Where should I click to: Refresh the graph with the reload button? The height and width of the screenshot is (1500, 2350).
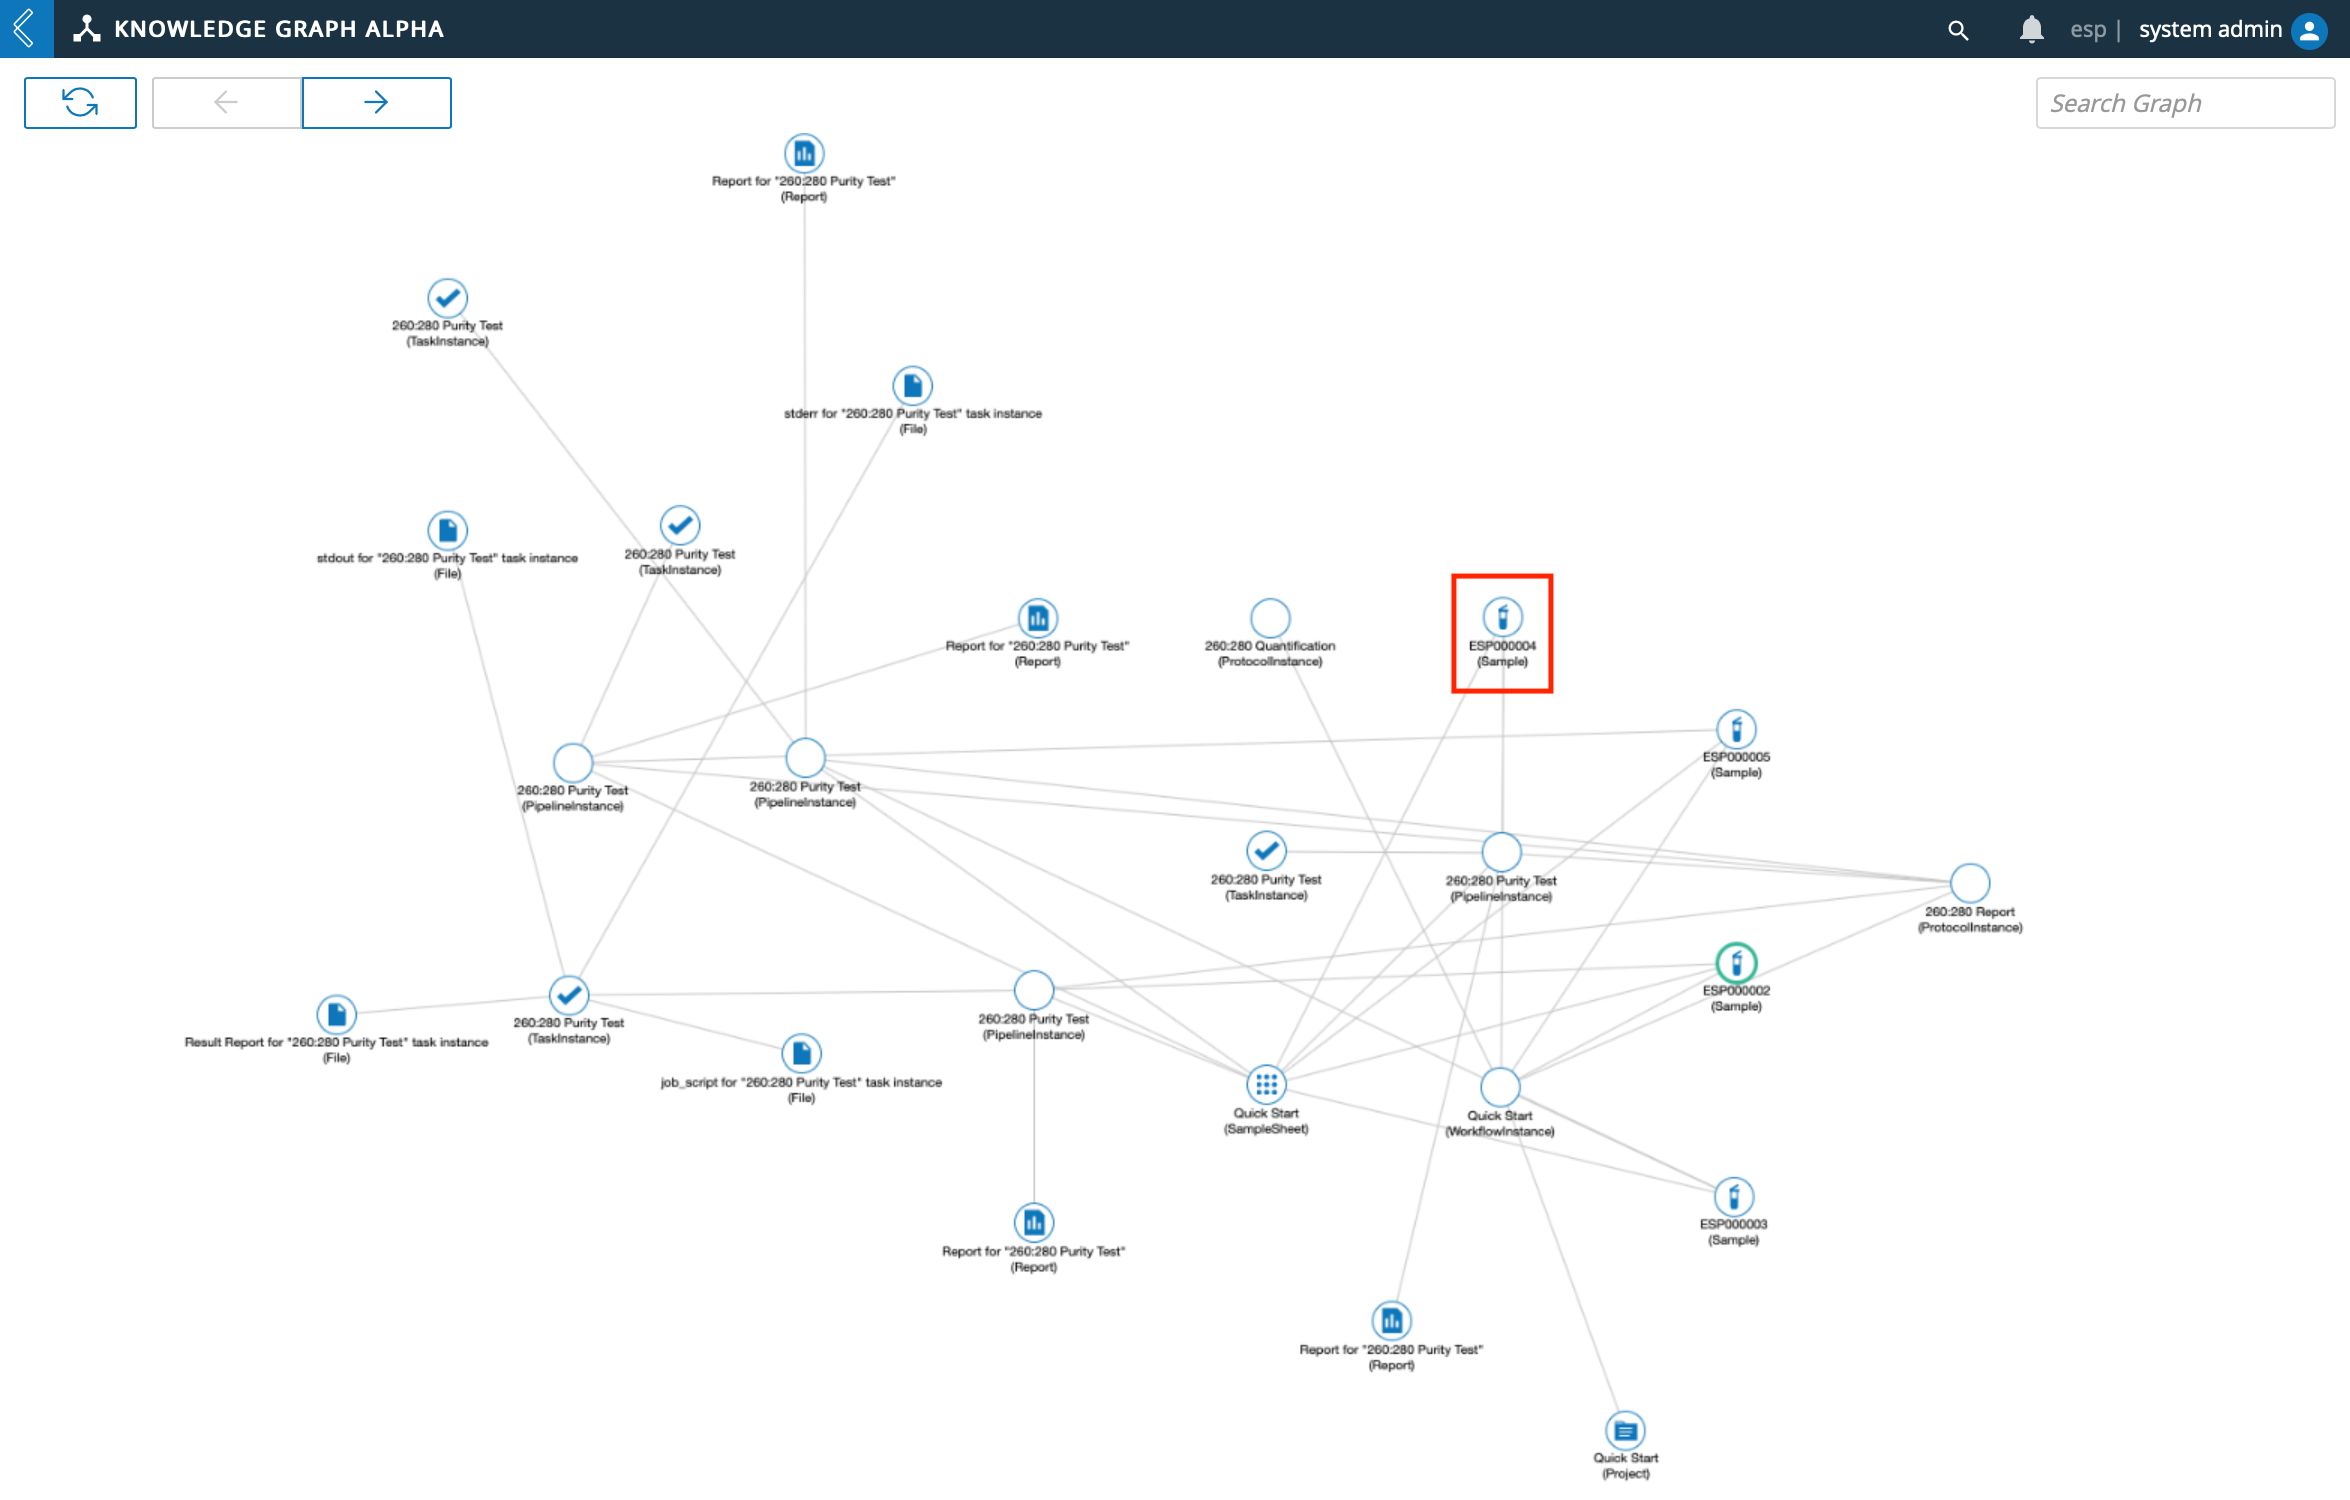(80, 102)
